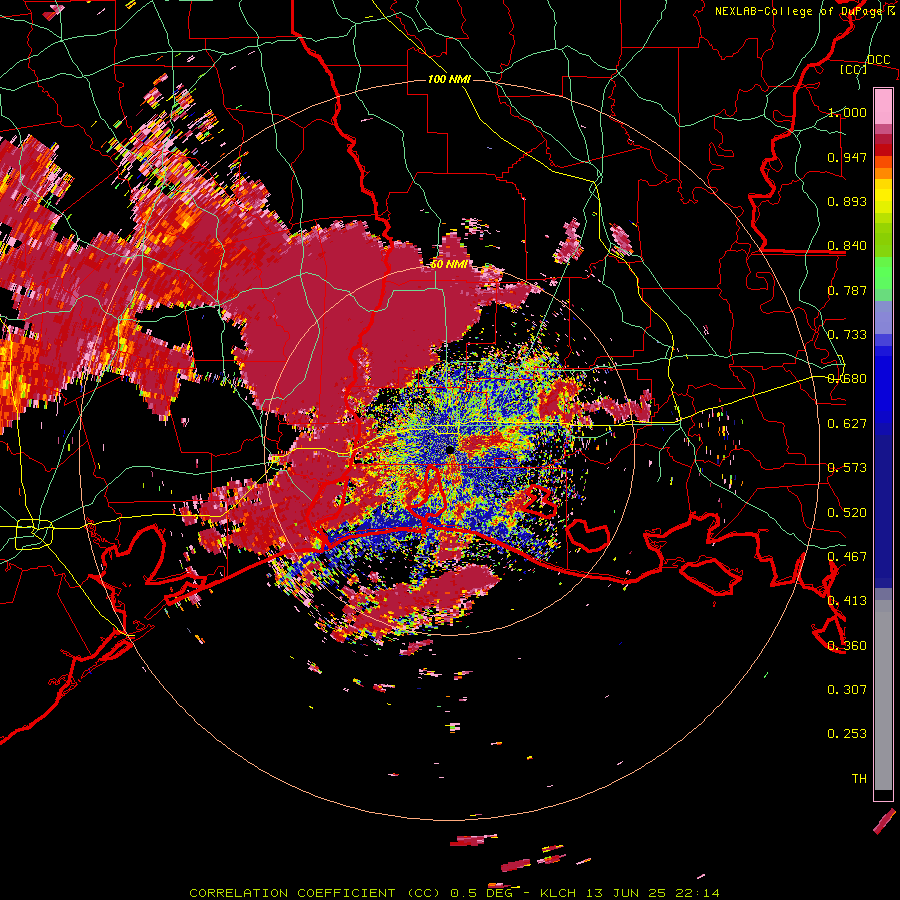The height and width of the screenshot is (900, 900).
Task: Click the CORRELATION COEFFICIENT (CC) caption title
Action: pos(315,893)
